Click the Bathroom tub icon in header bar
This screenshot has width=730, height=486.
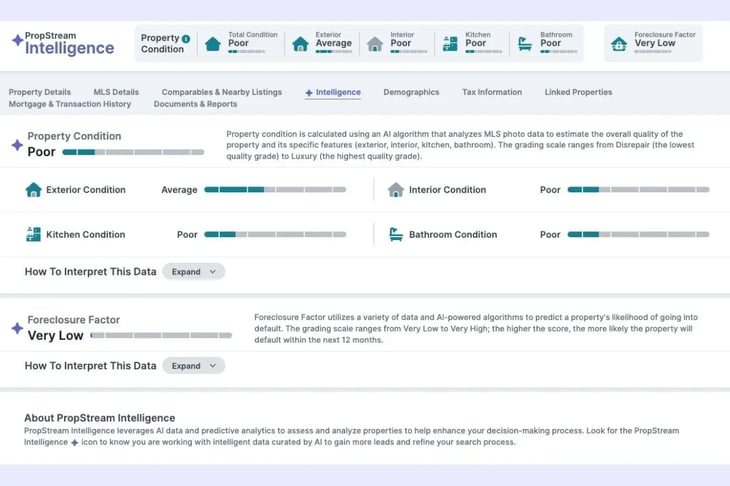click(525, 44)
